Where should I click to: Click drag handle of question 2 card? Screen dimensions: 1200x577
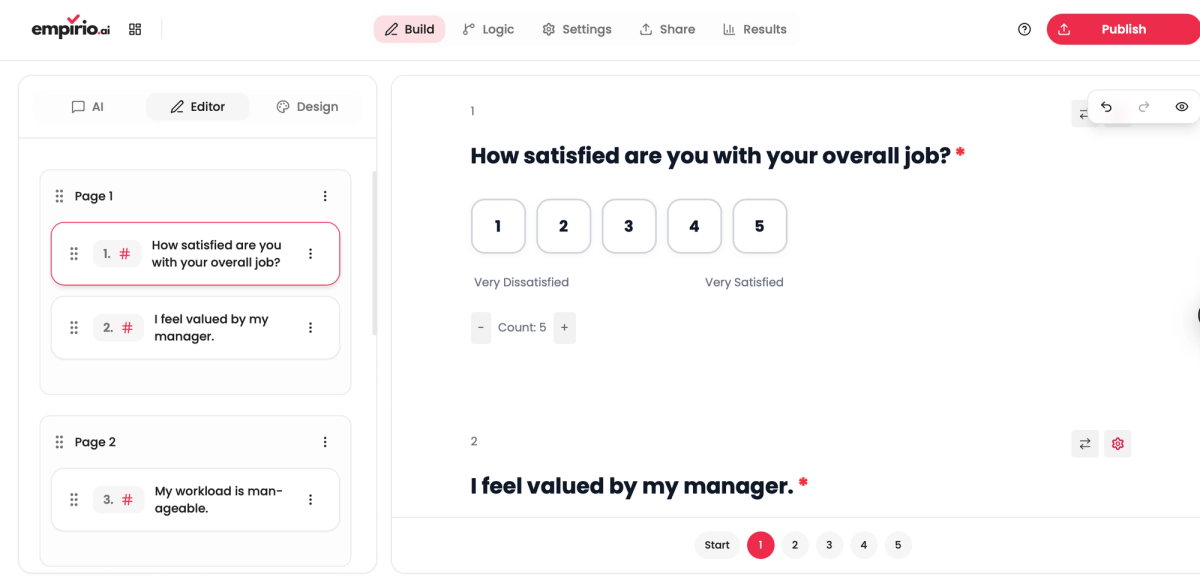74,328
